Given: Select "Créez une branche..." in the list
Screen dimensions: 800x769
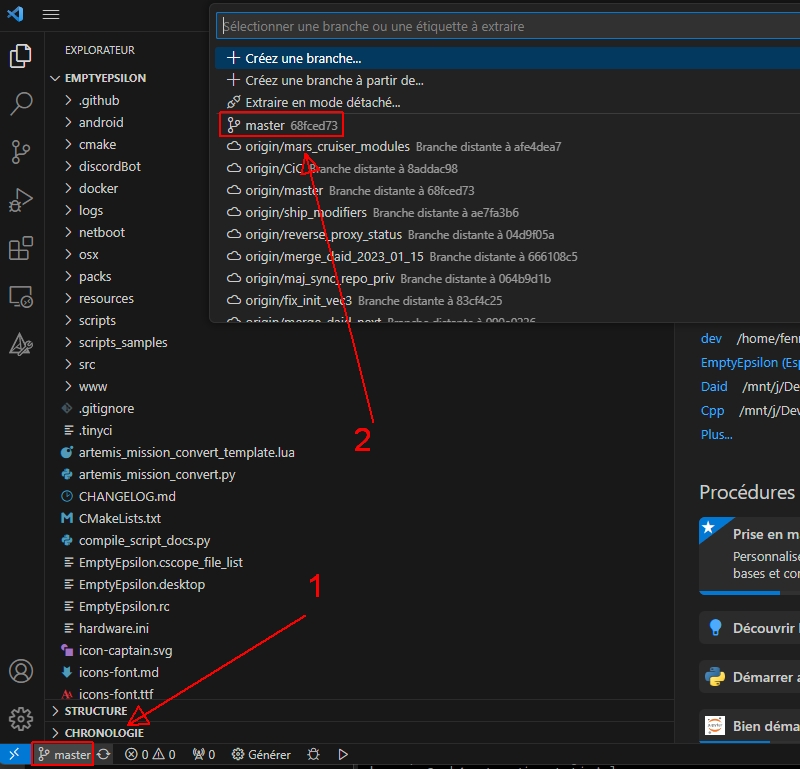Looking at the screenshot, I should 303,58.
